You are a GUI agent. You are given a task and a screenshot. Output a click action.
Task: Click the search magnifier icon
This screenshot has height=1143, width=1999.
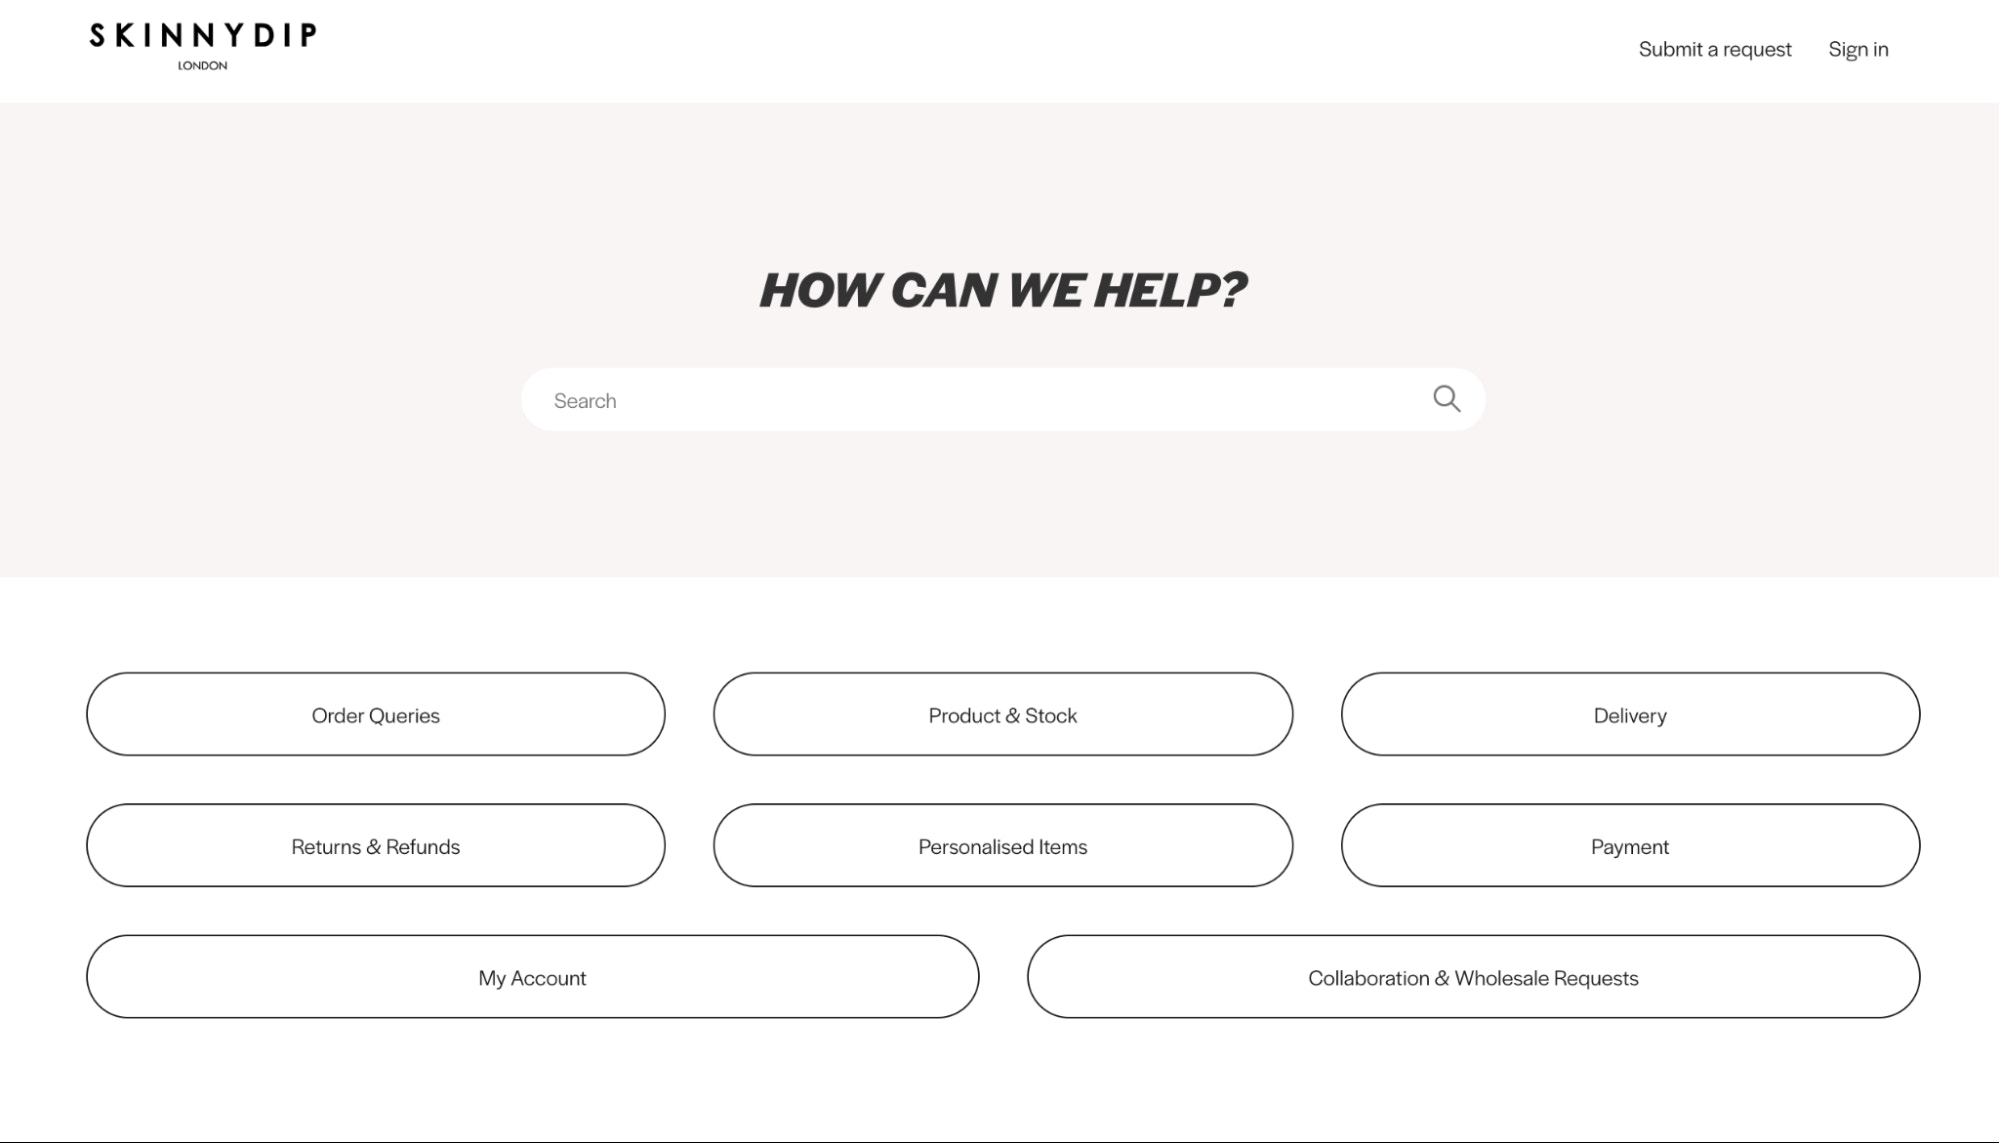coord(1448,398)
